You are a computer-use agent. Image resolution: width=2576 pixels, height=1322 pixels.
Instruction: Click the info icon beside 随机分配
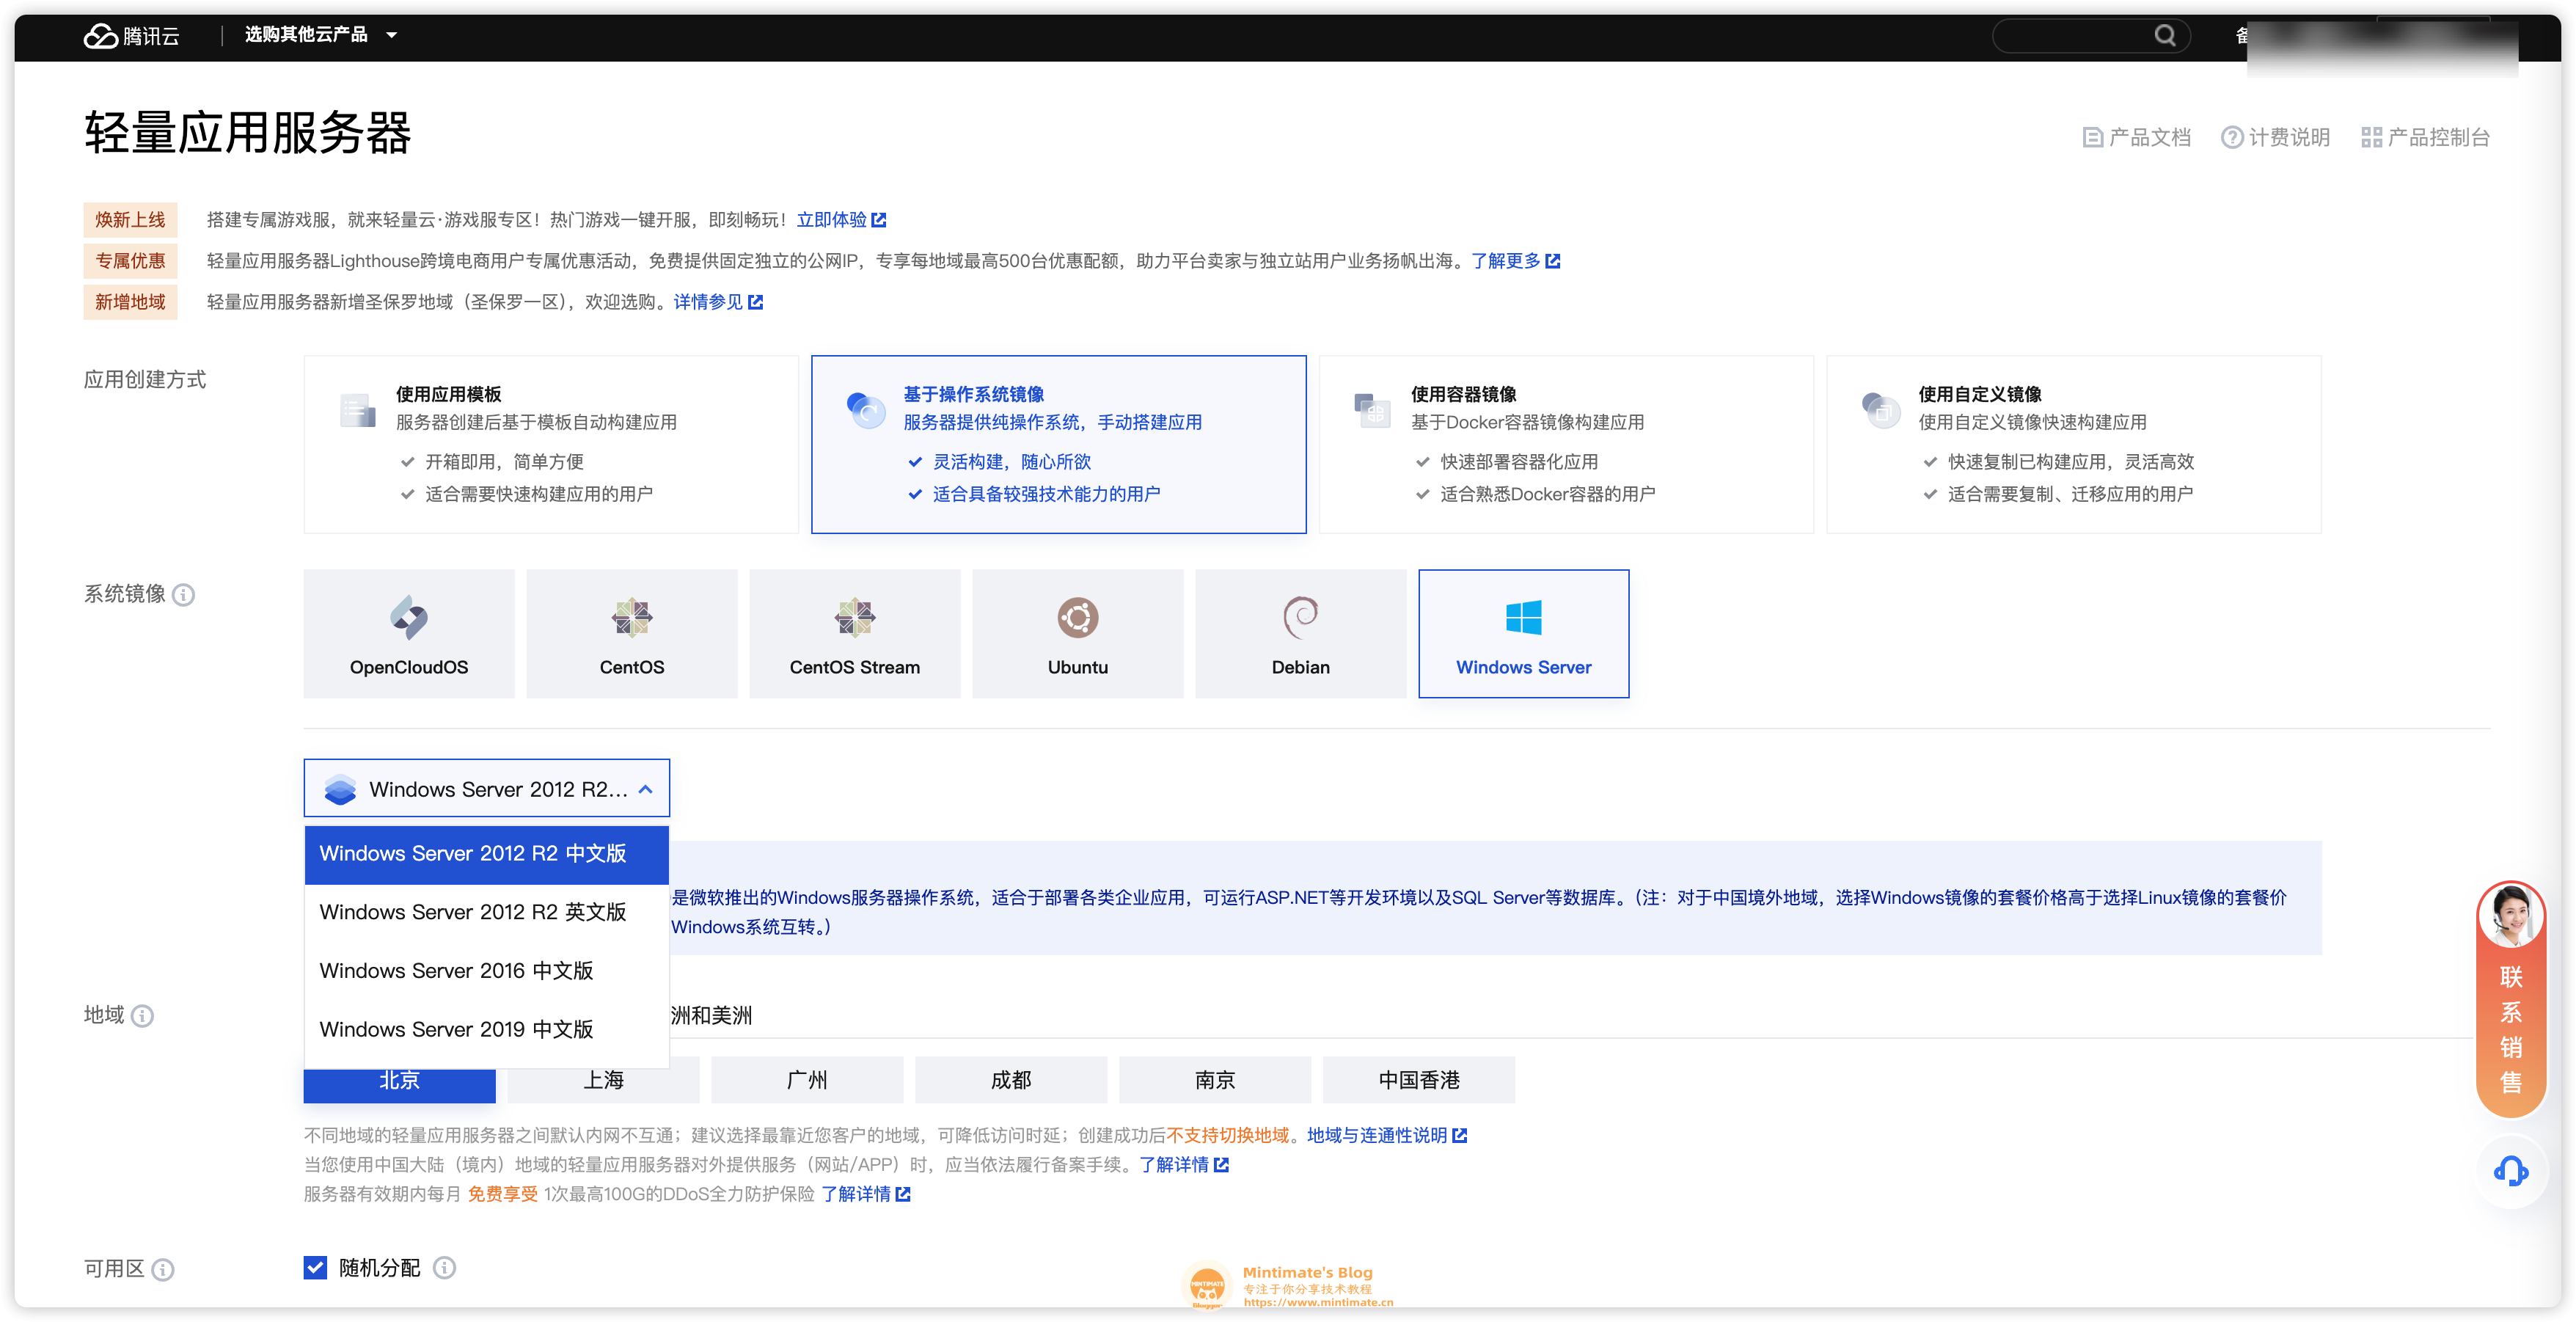(445, 1268)
